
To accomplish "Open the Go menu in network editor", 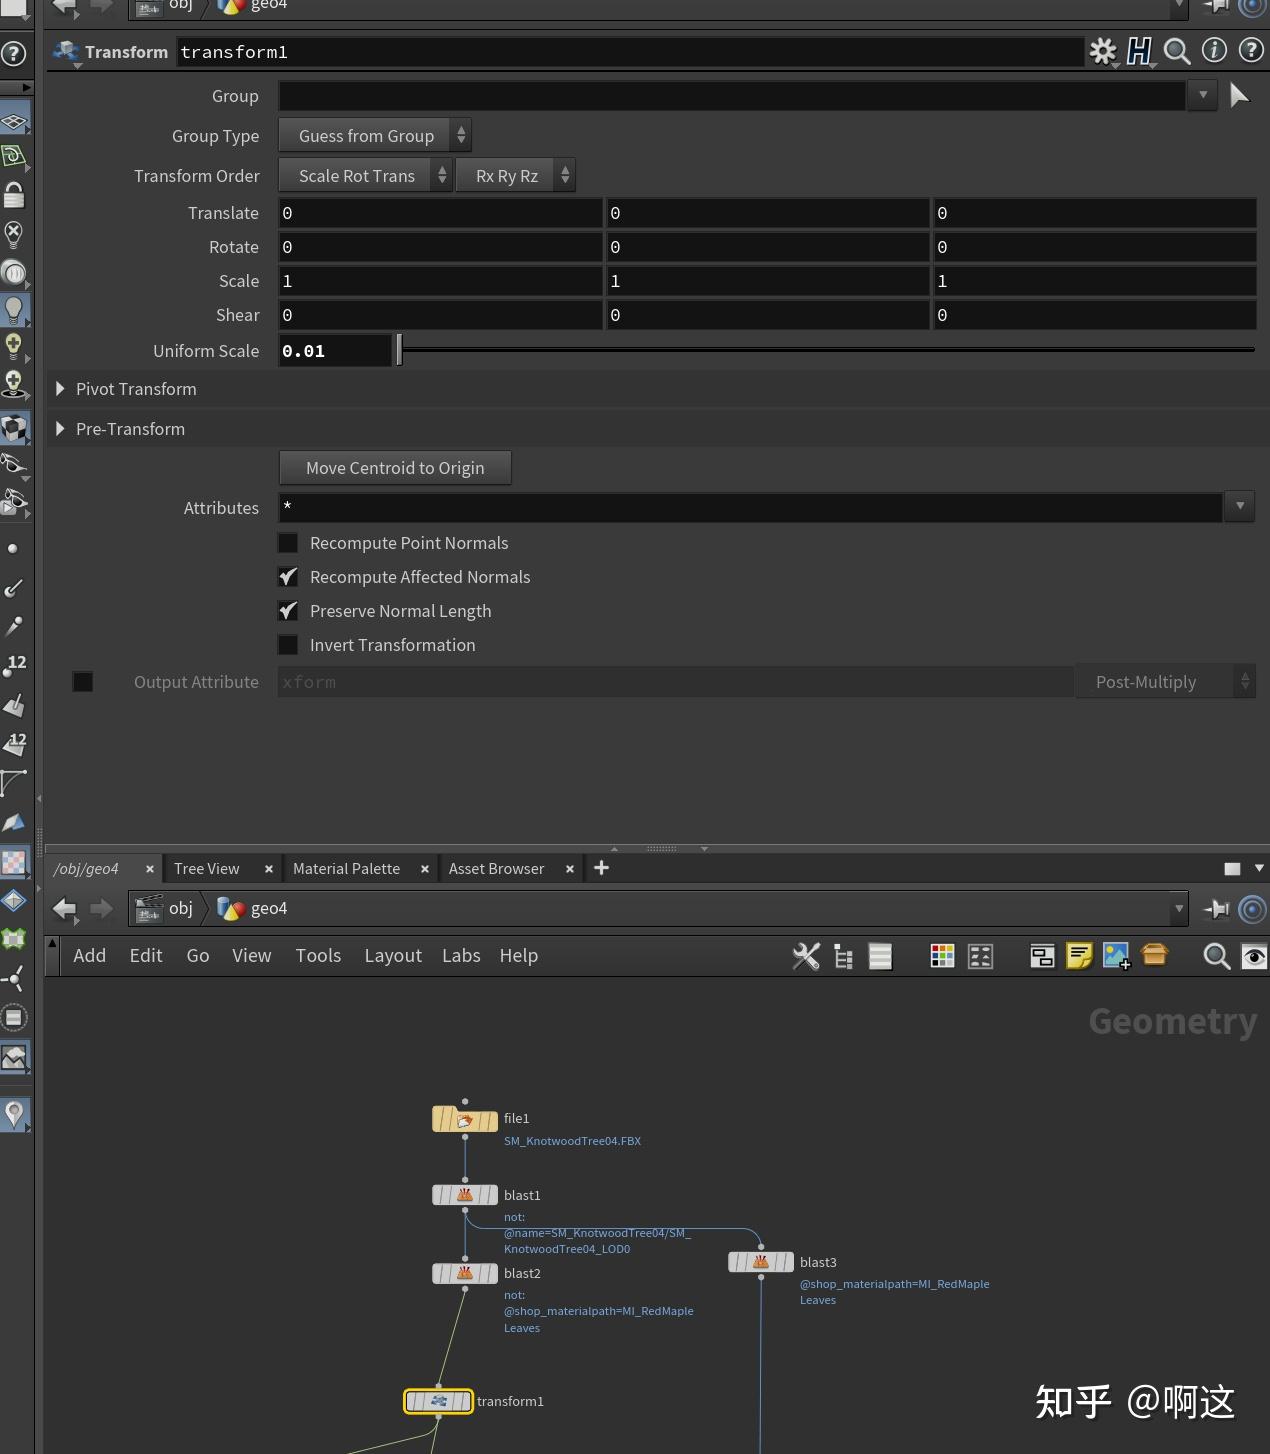I will 198,956.
